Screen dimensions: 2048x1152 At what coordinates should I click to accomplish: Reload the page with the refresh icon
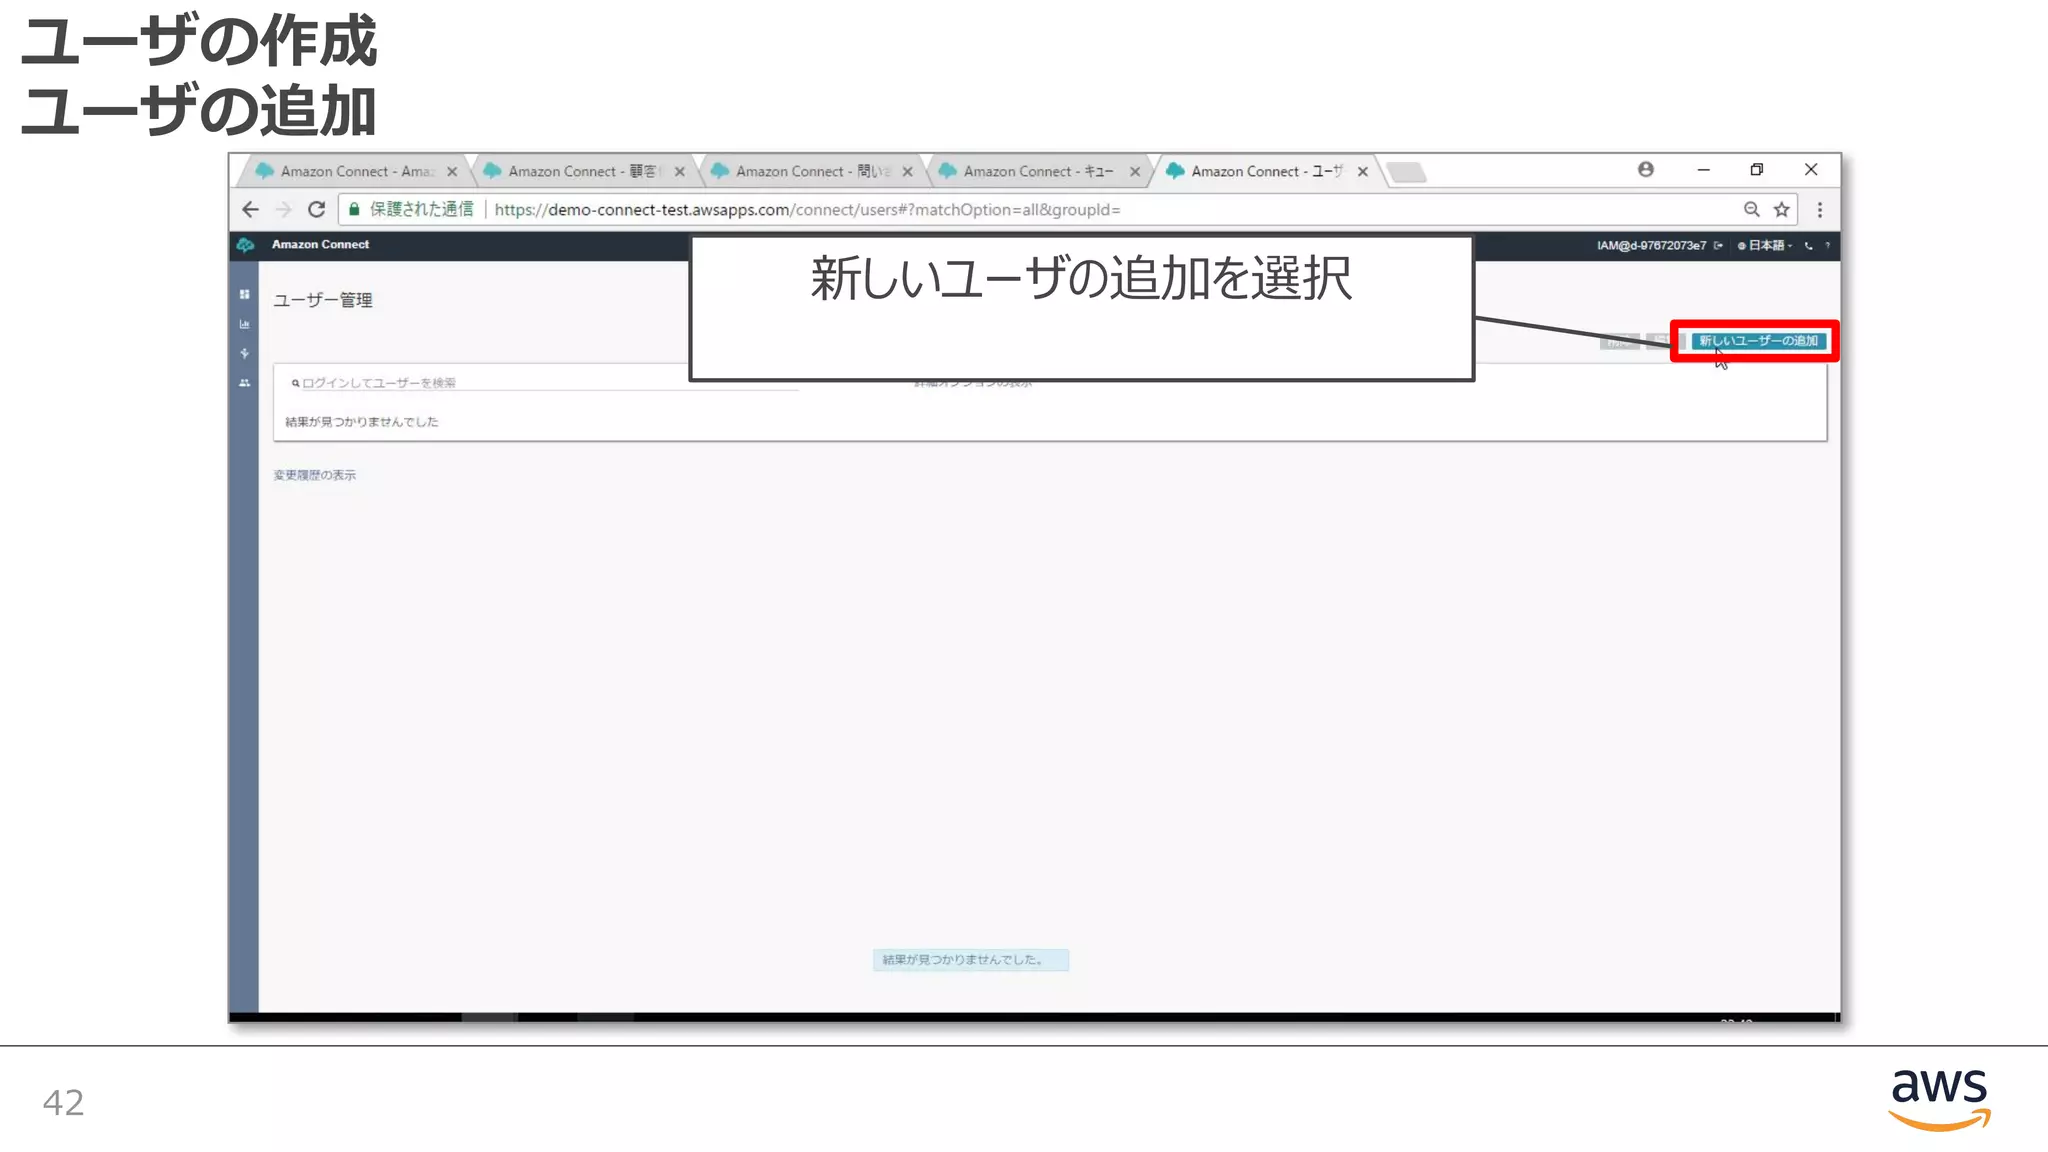tap(317, 209)
